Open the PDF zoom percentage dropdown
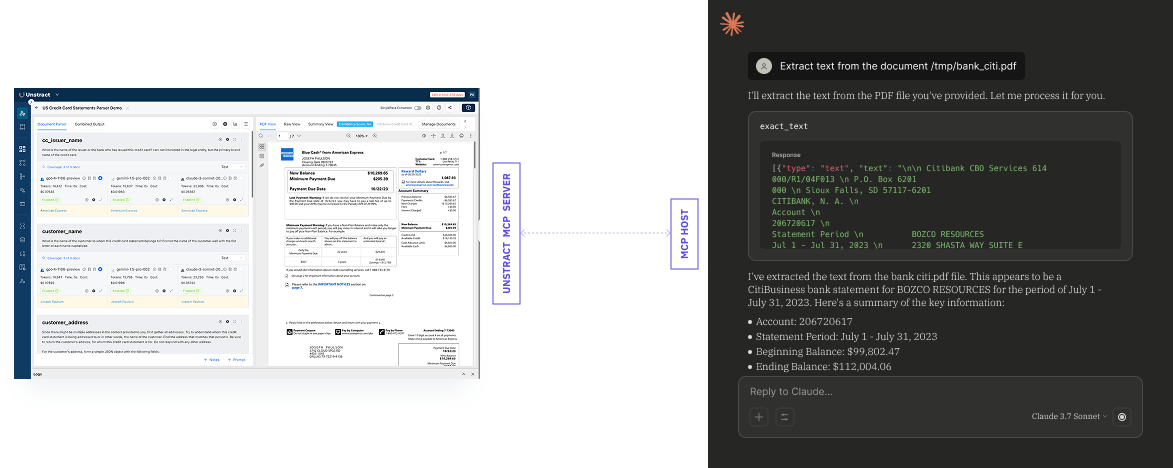 [361, 135]
